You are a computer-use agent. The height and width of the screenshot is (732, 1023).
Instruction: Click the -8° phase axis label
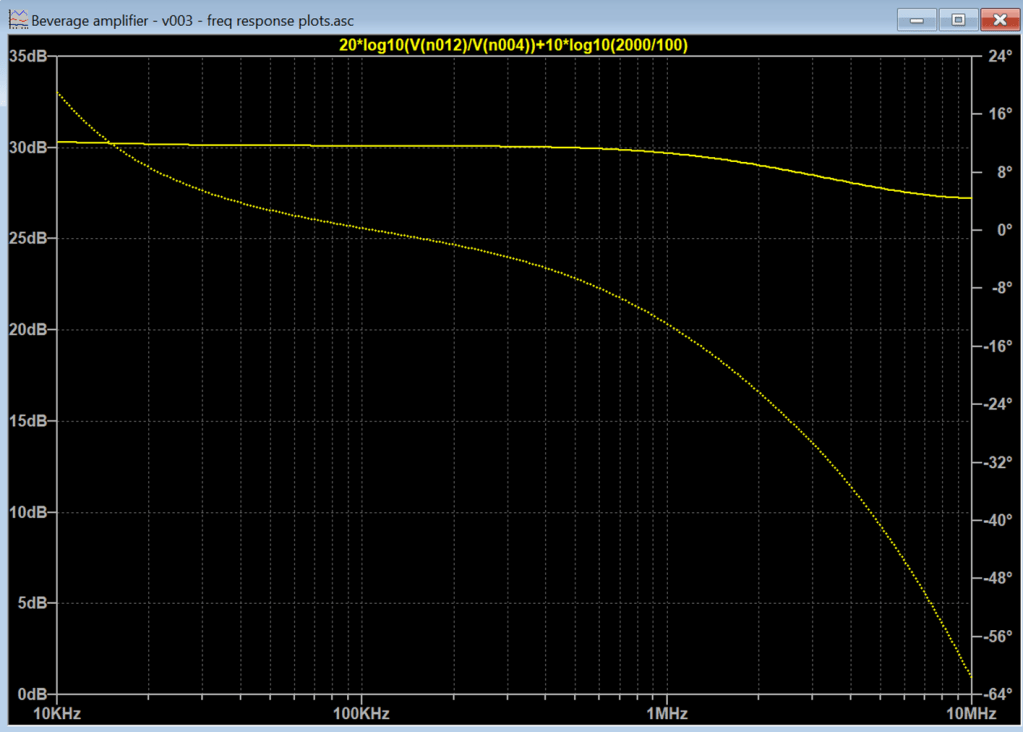[1001, 288]
